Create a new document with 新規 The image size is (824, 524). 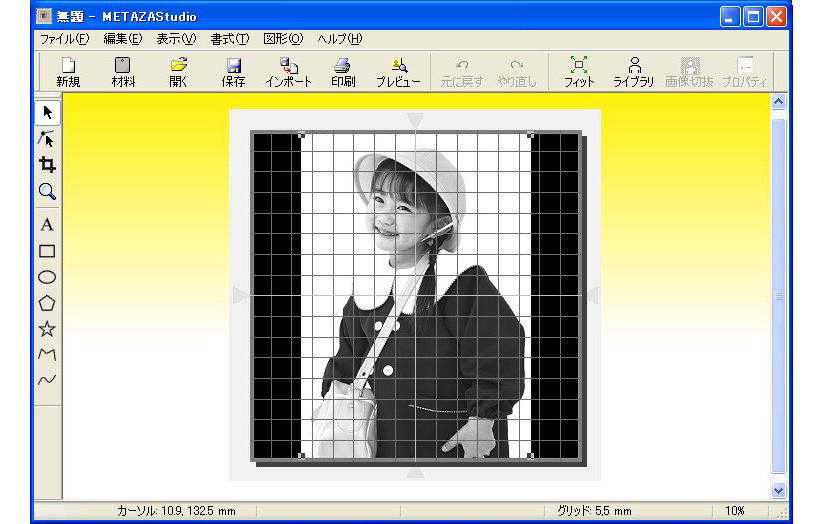[x=68, y=72]
